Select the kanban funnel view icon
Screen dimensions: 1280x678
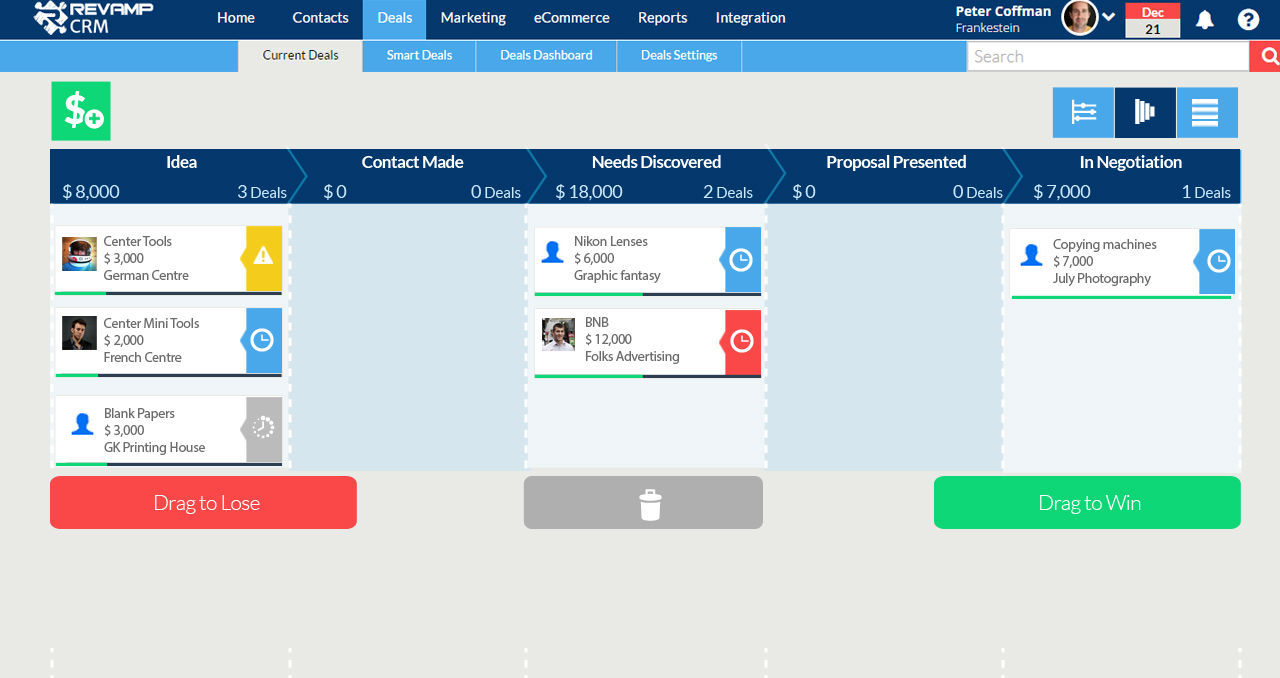(1144, 112)
